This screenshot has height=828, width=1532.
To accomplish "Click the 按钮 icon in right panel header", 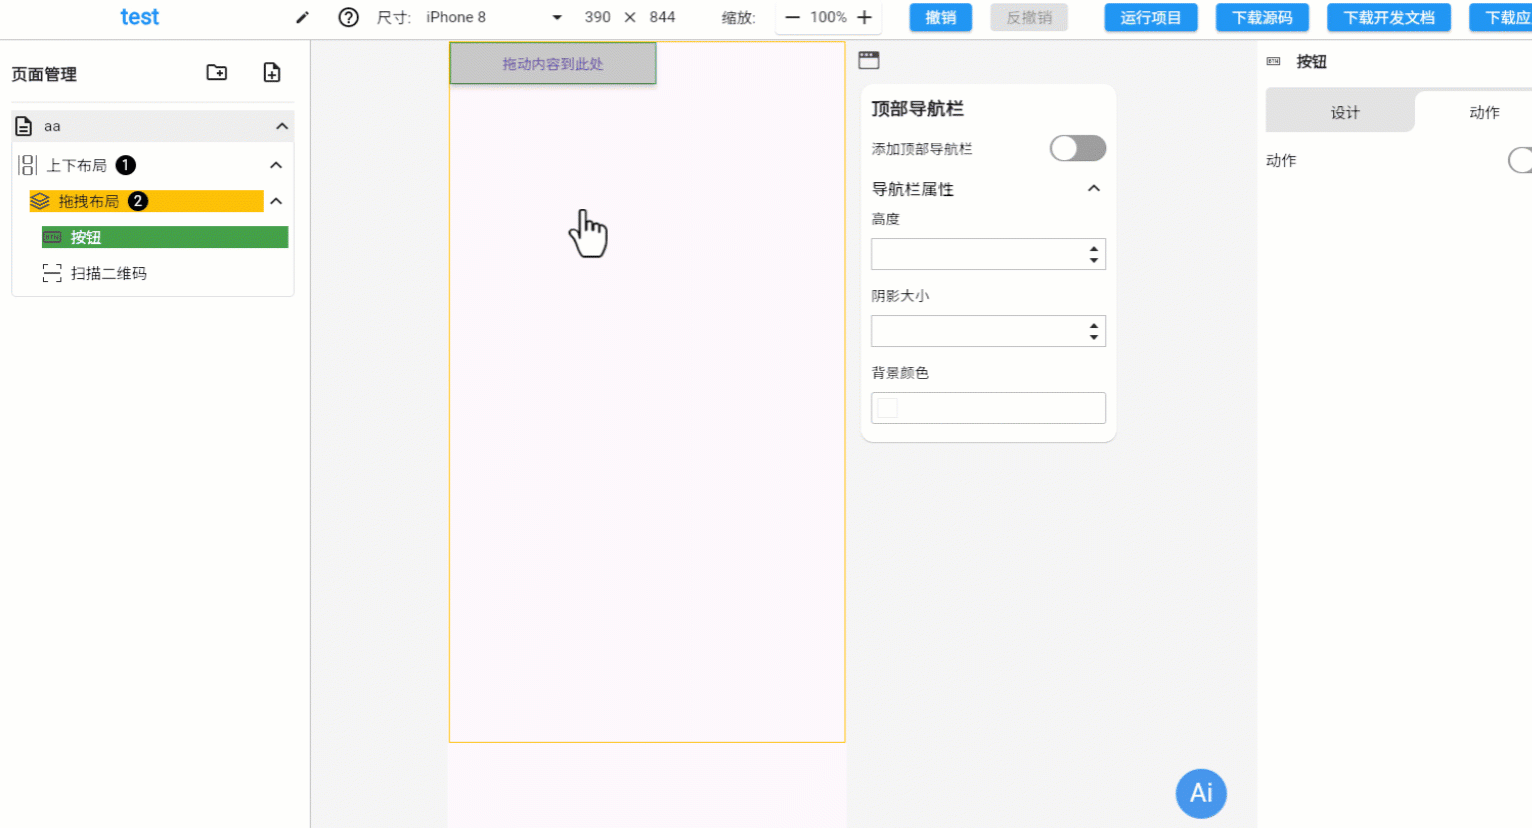I will click(x=1273, y=61).
